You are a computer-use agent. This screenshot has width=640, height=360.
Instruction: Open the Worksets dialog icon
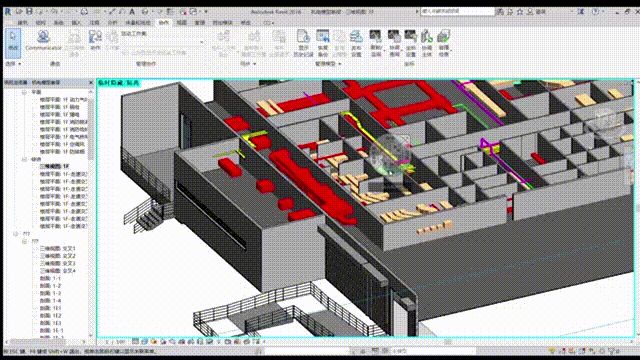pos(95,40)
